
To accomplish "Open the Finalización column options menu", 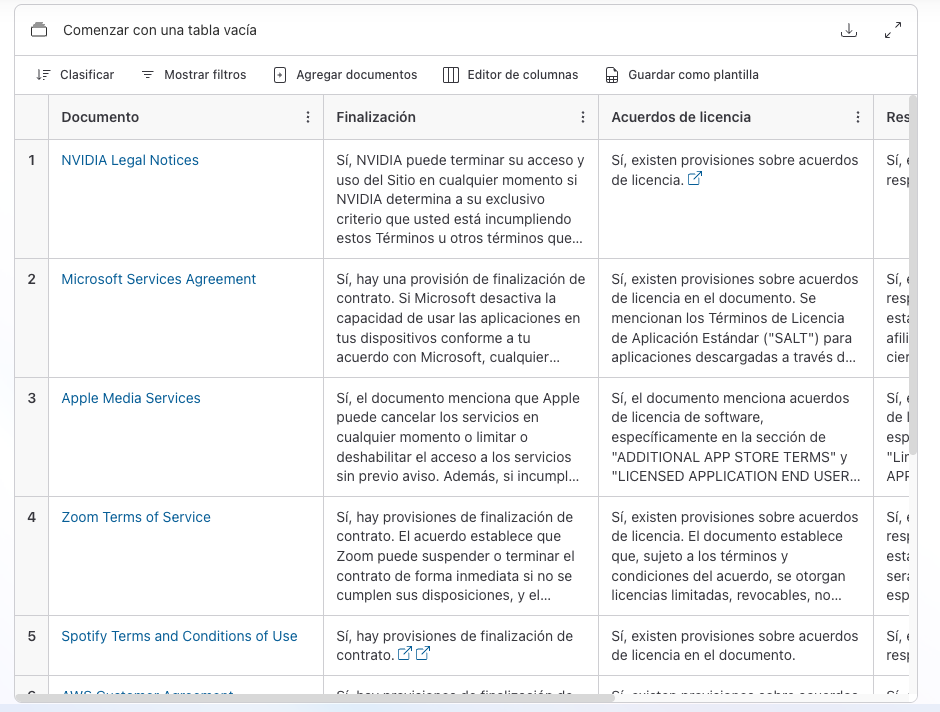I will tap(583, 117).
